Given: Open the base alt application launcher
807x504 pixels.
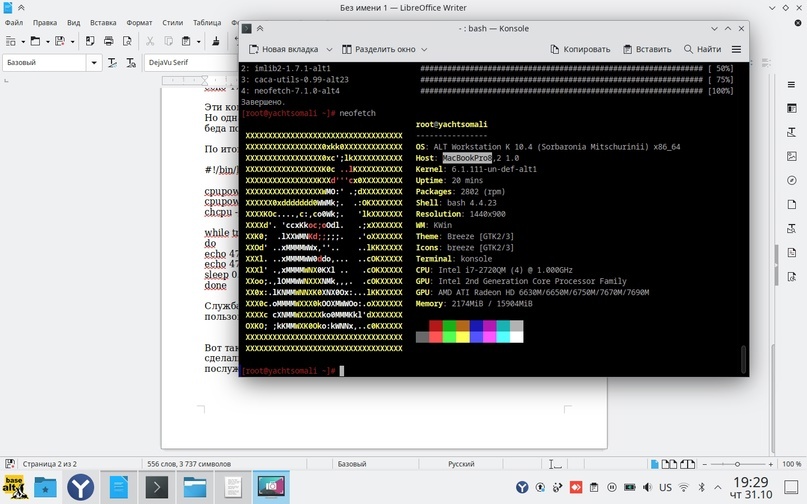Looking at the screenshot, I should click(14, 487).
